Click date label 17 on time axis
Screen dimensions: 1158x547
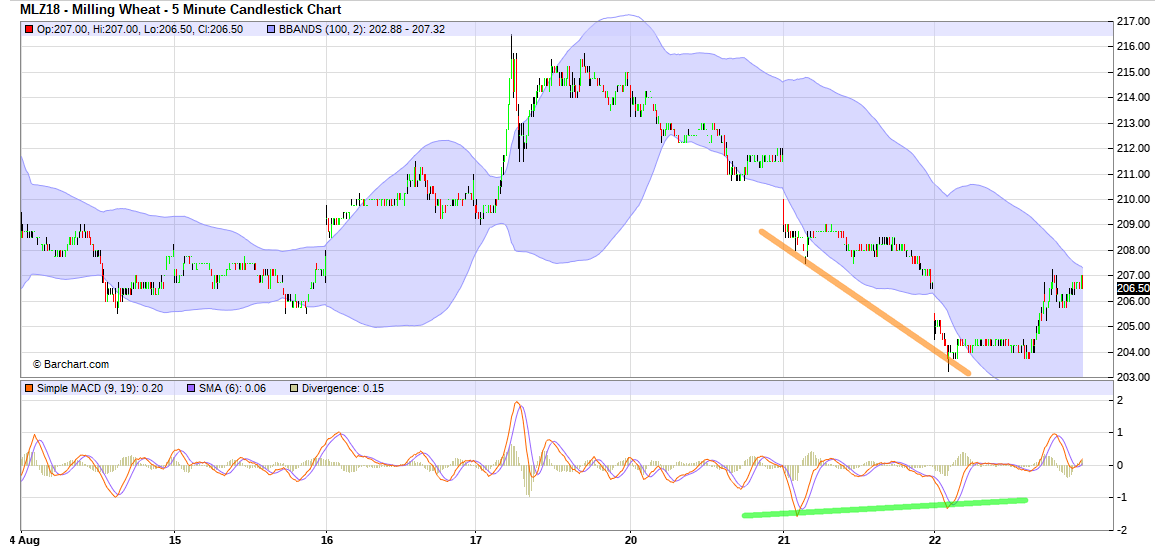(x=477, y=537)
